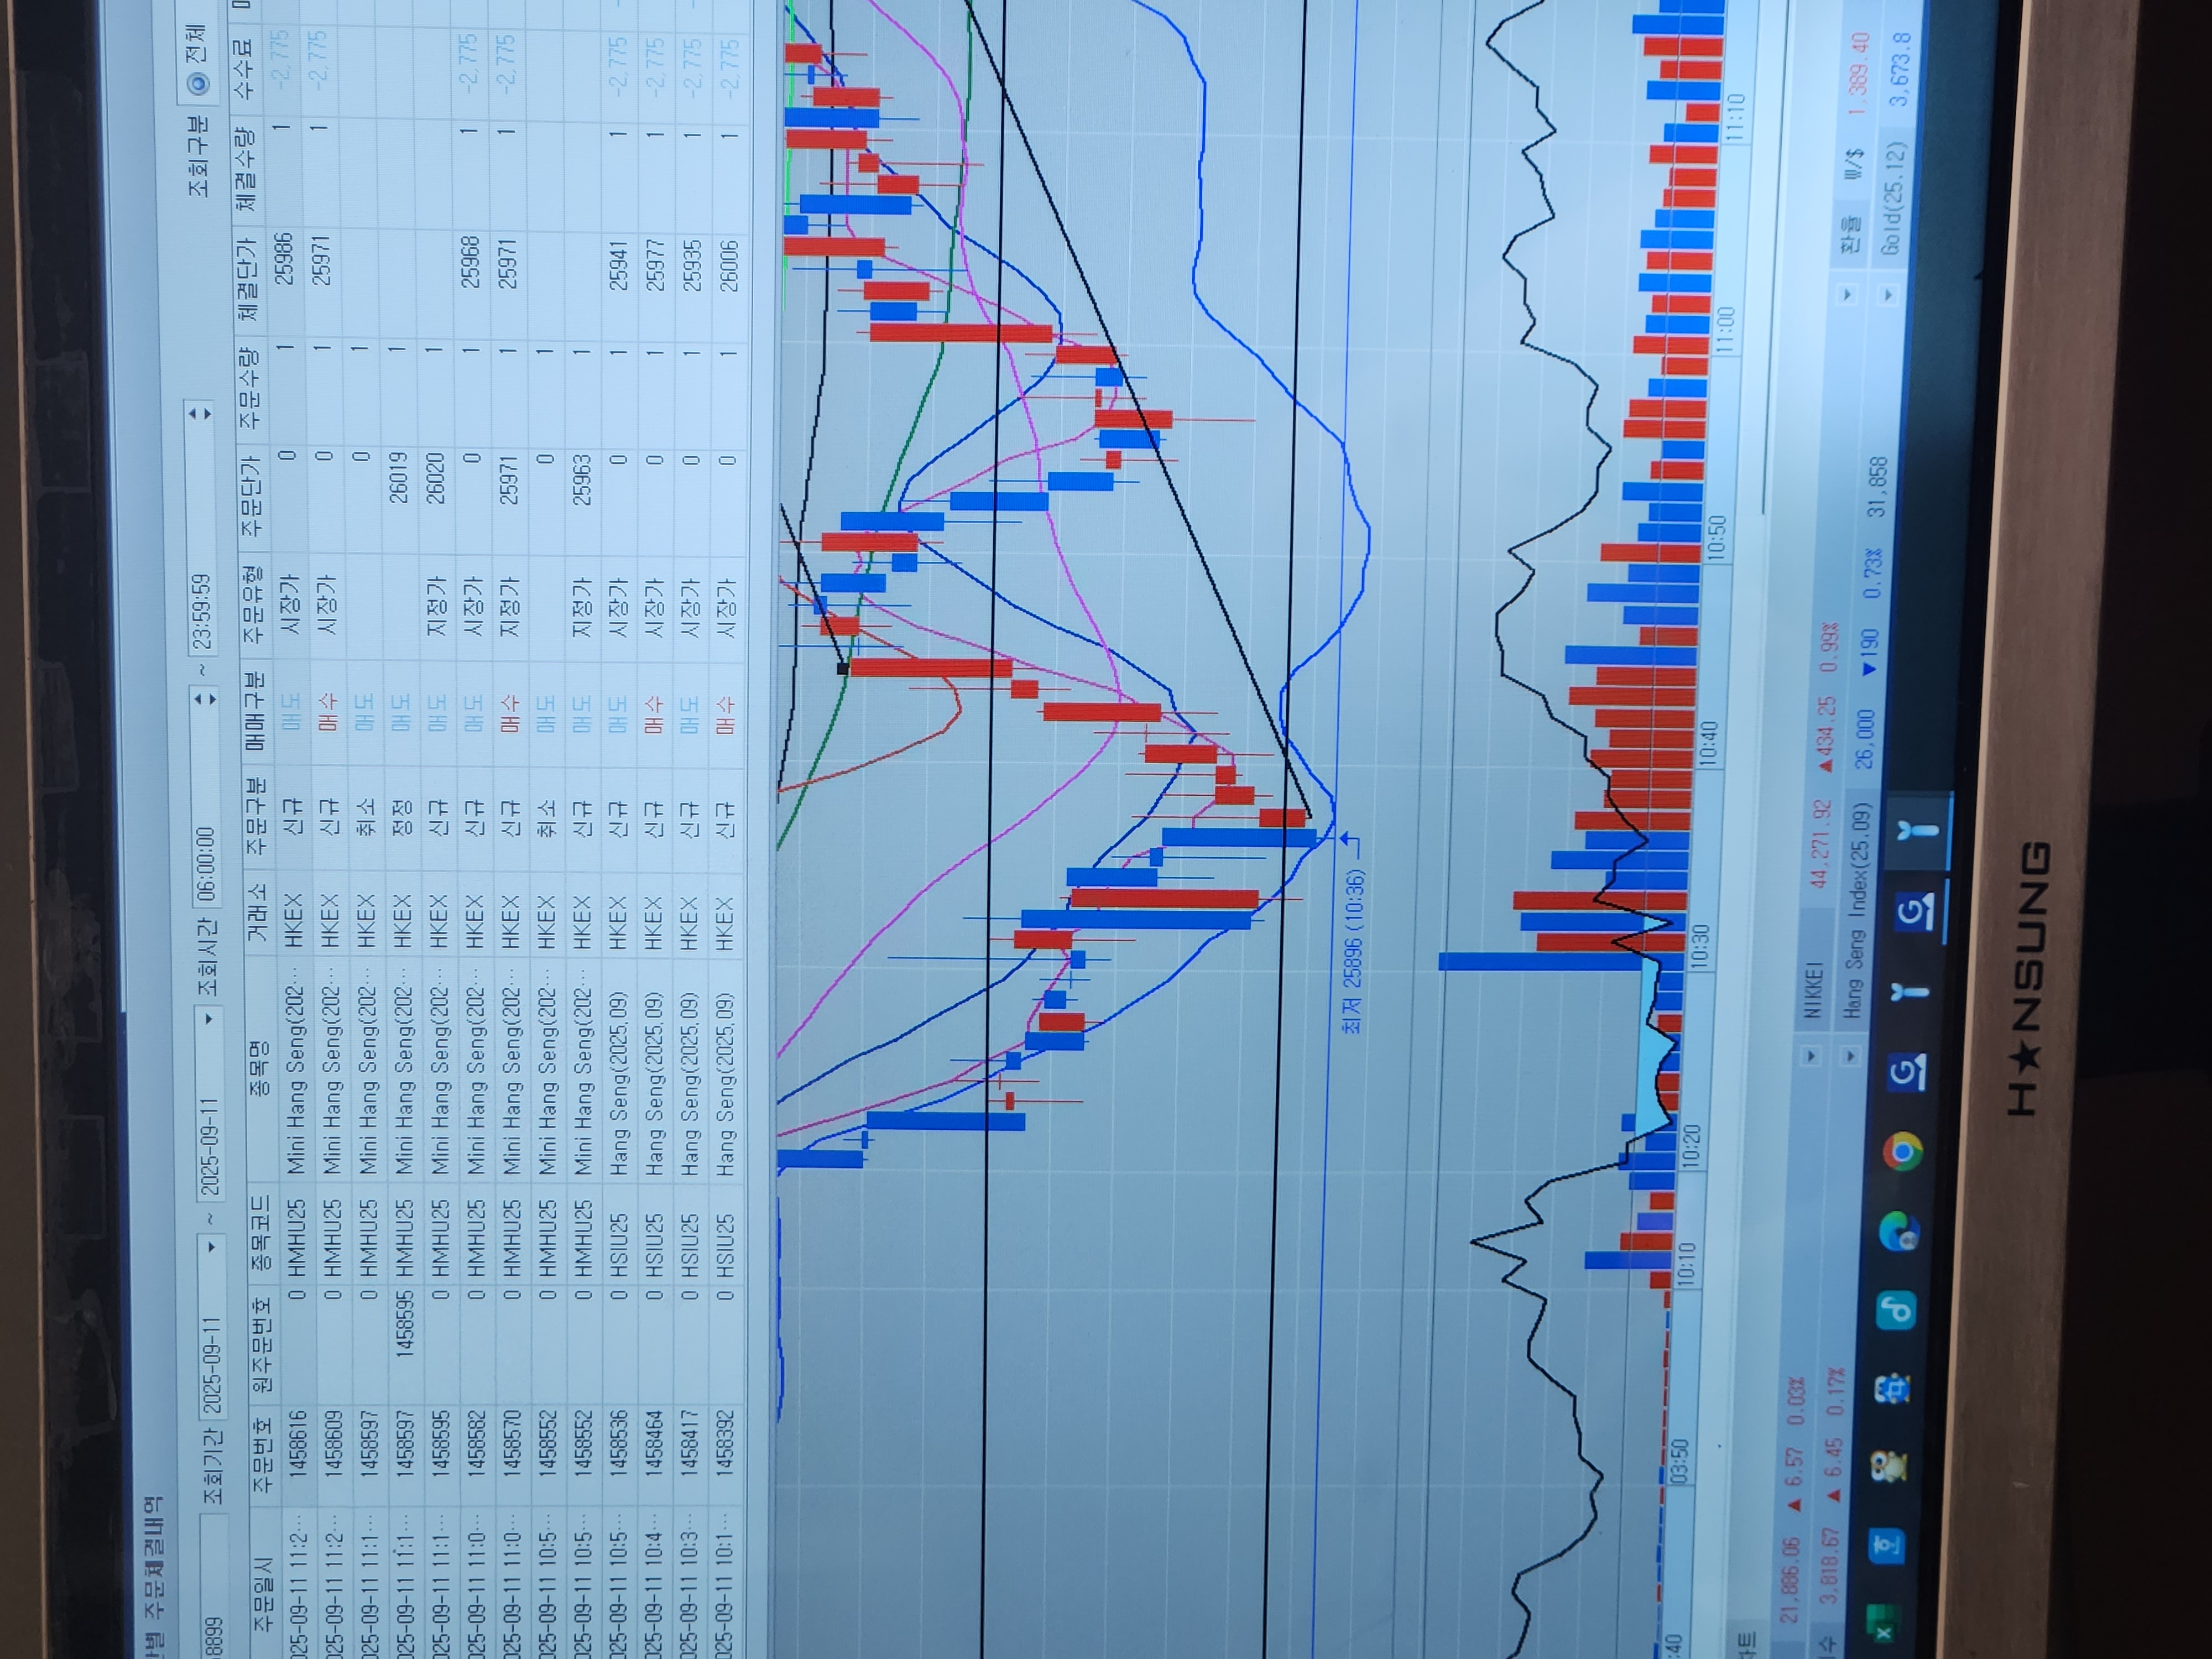Viewport: 2212px width, 1659px height.
Task: Expand the 환율 ticker dropdown arrow
Action: (1847, 294)
